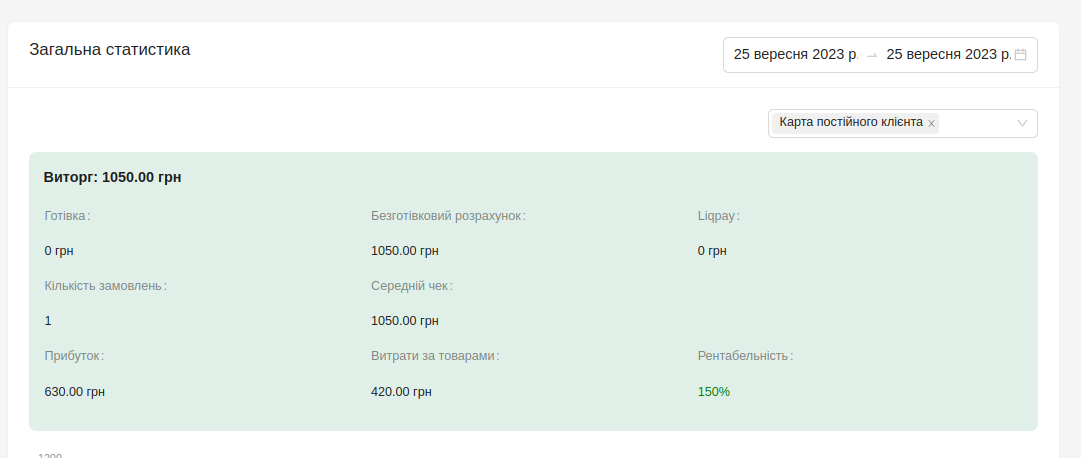The image size is (1081, 458).
Task: Expand the payment filter dropdown arrow
Action: pos(1022,123)
